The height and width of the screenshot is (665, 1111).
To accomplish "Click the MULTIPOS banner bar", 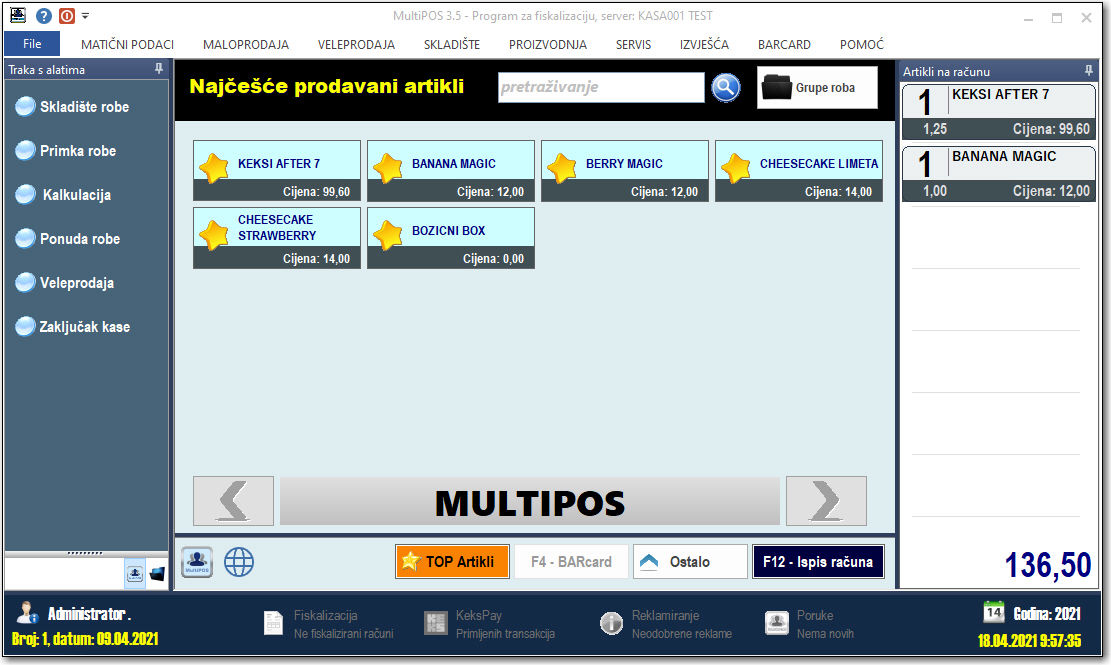I will click(x=530, y=501).
